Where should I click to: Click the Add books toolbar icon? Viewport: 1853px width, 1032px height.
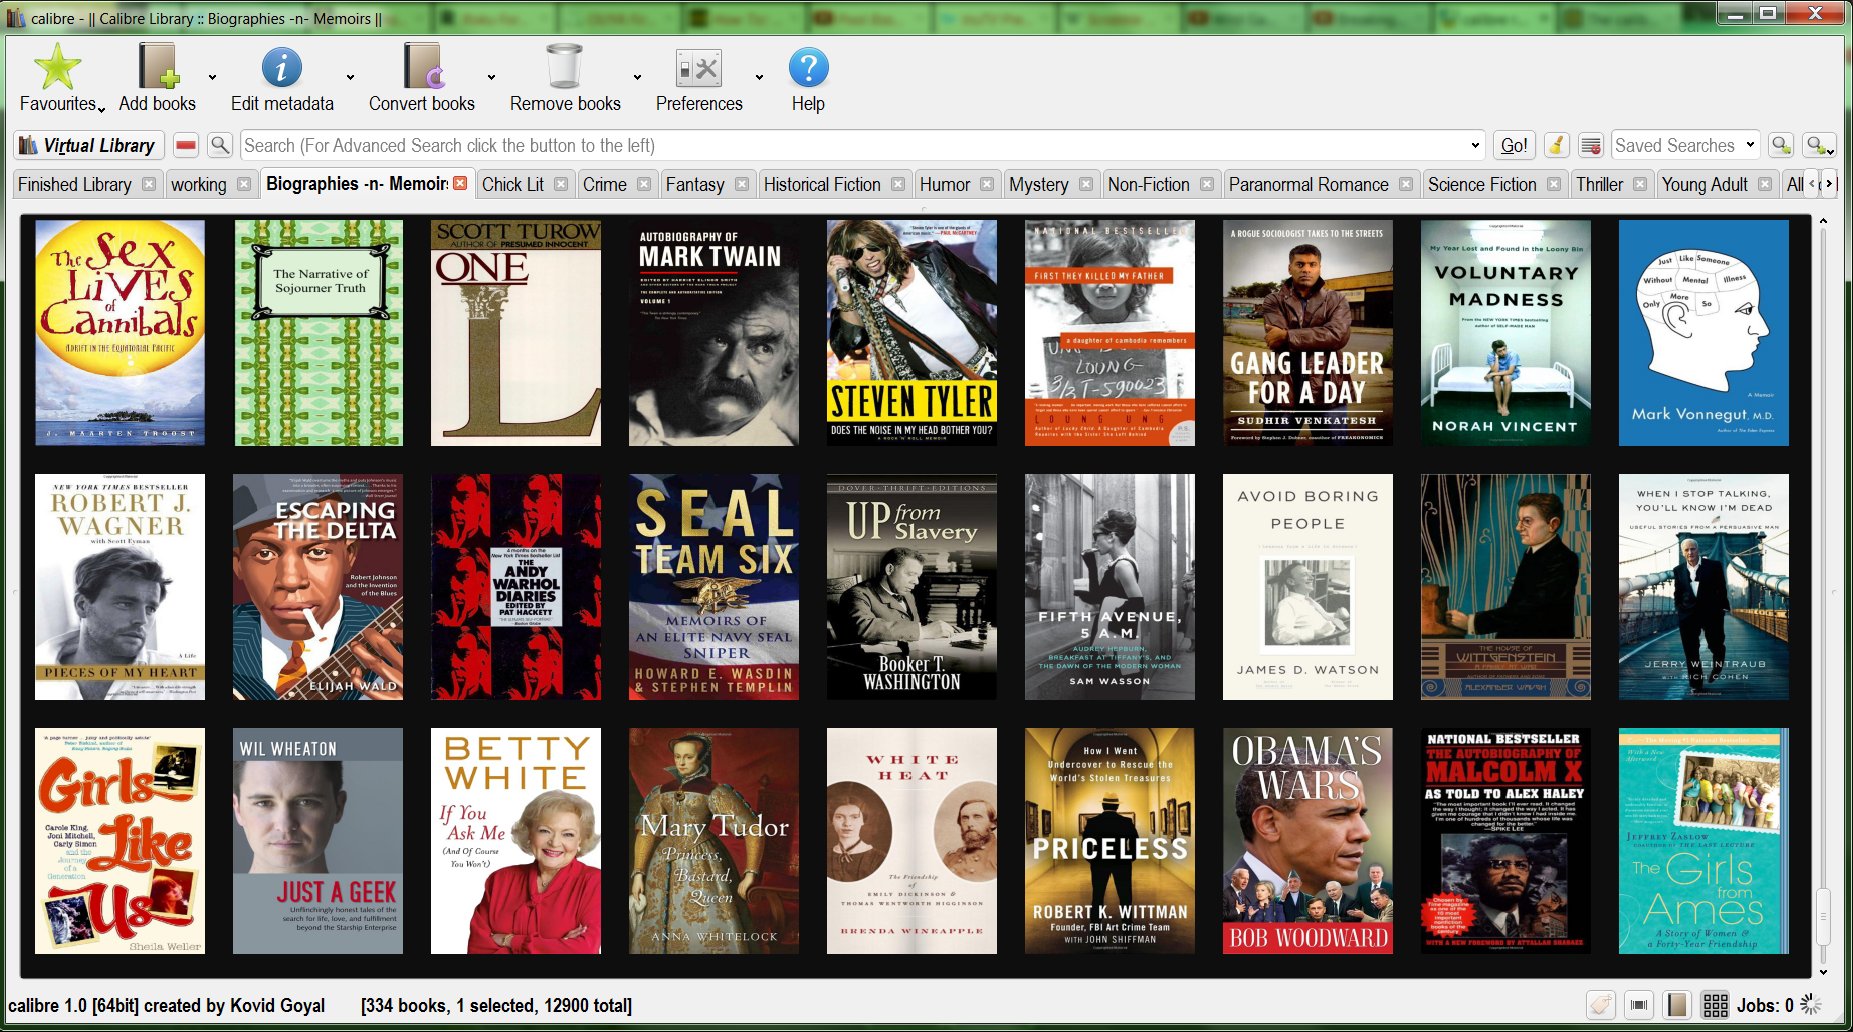[x=157, y=68]
